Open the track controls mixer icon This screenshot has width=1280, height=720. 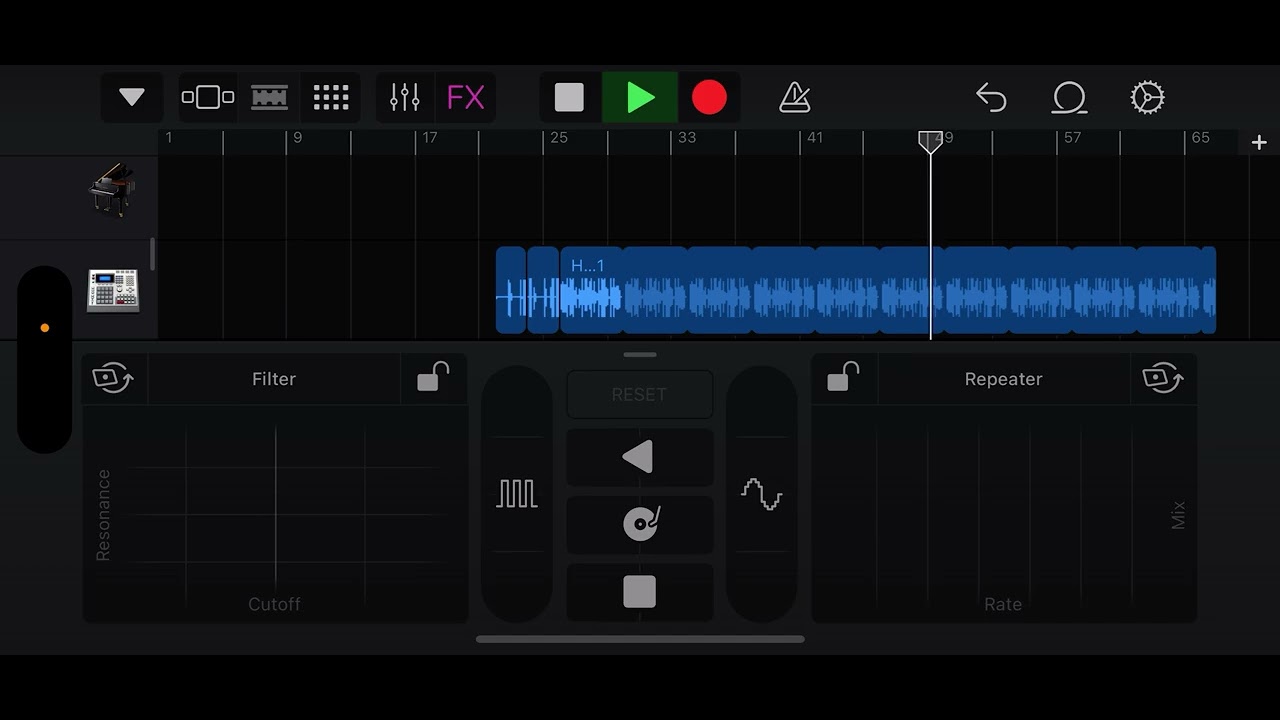[x=405, y=97]
